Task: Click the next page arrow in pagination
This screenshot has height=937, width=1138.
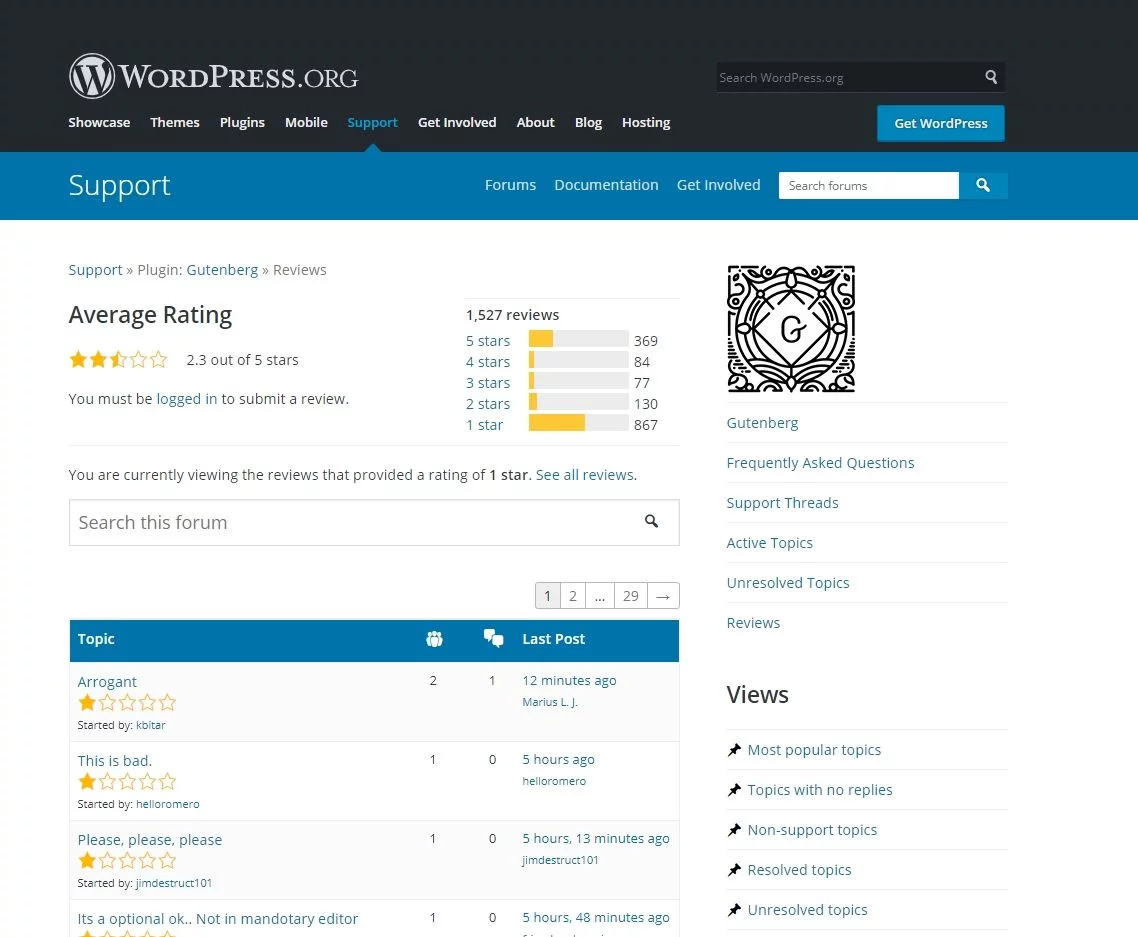Action: click(x=663, y=596)
